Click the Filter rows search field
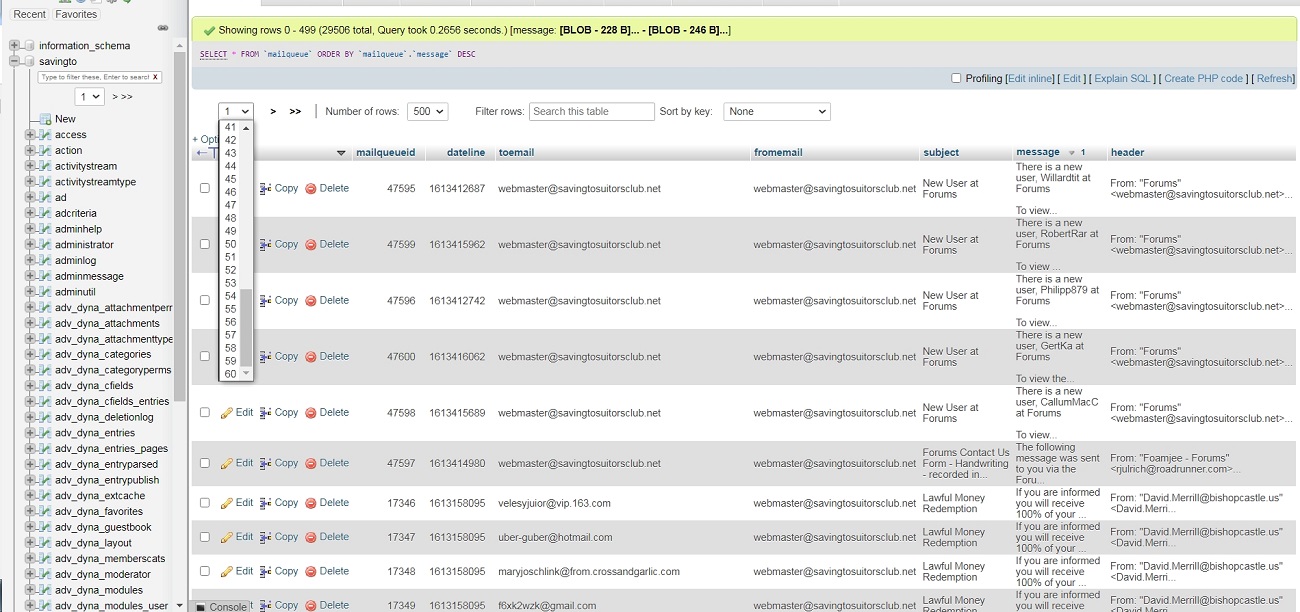Image resolution: width=1300 pixels, height=612 pixels. 591,112
